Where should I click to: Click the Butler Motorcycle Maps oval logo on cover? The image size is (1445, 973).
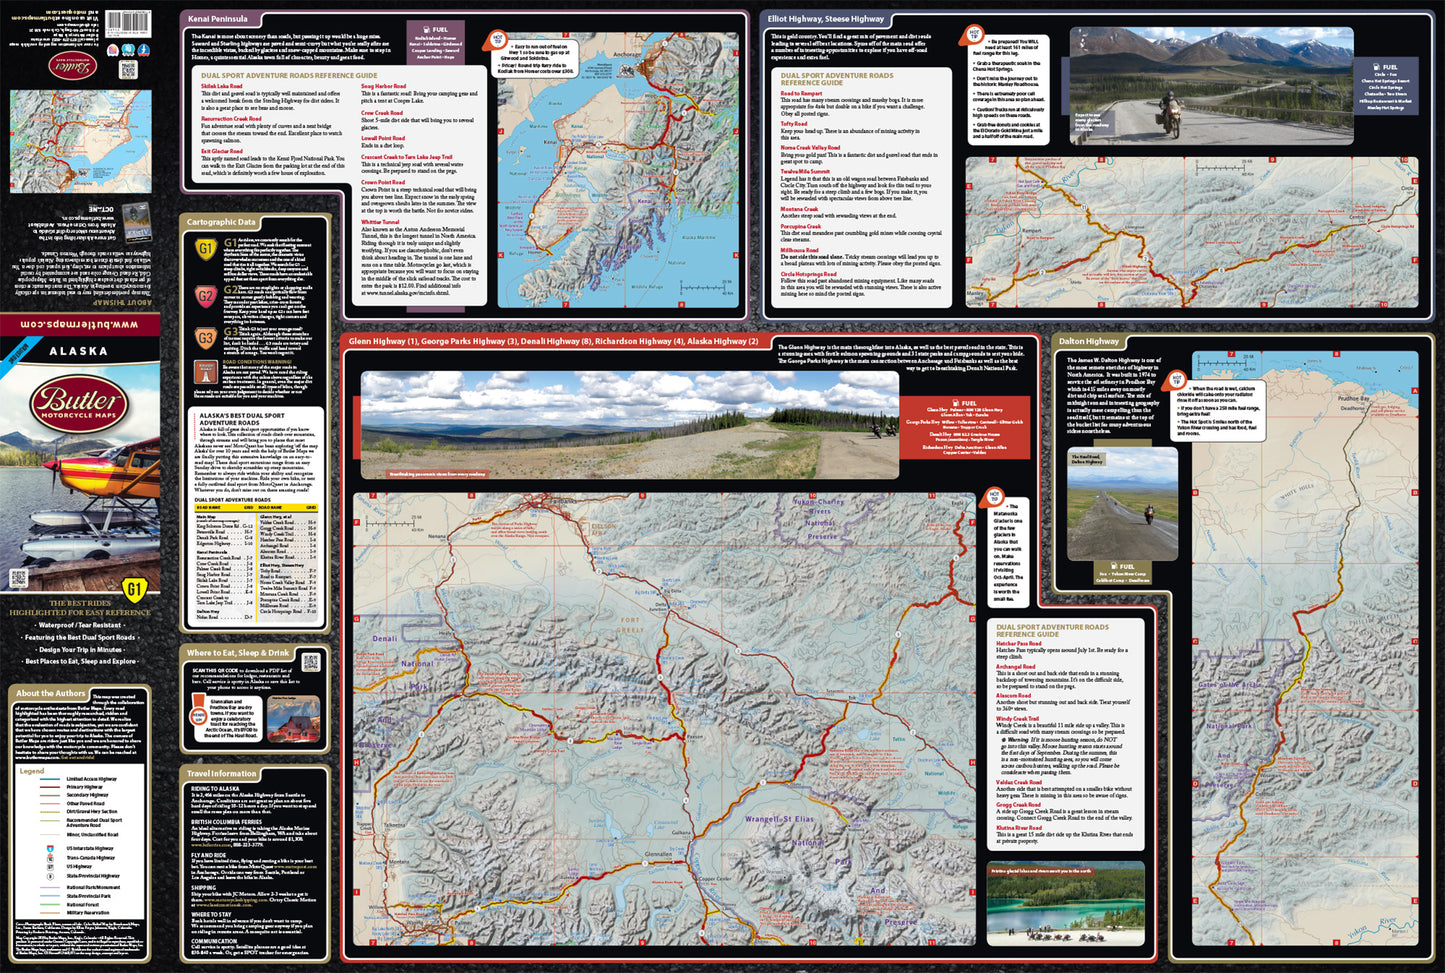[79, 404]
